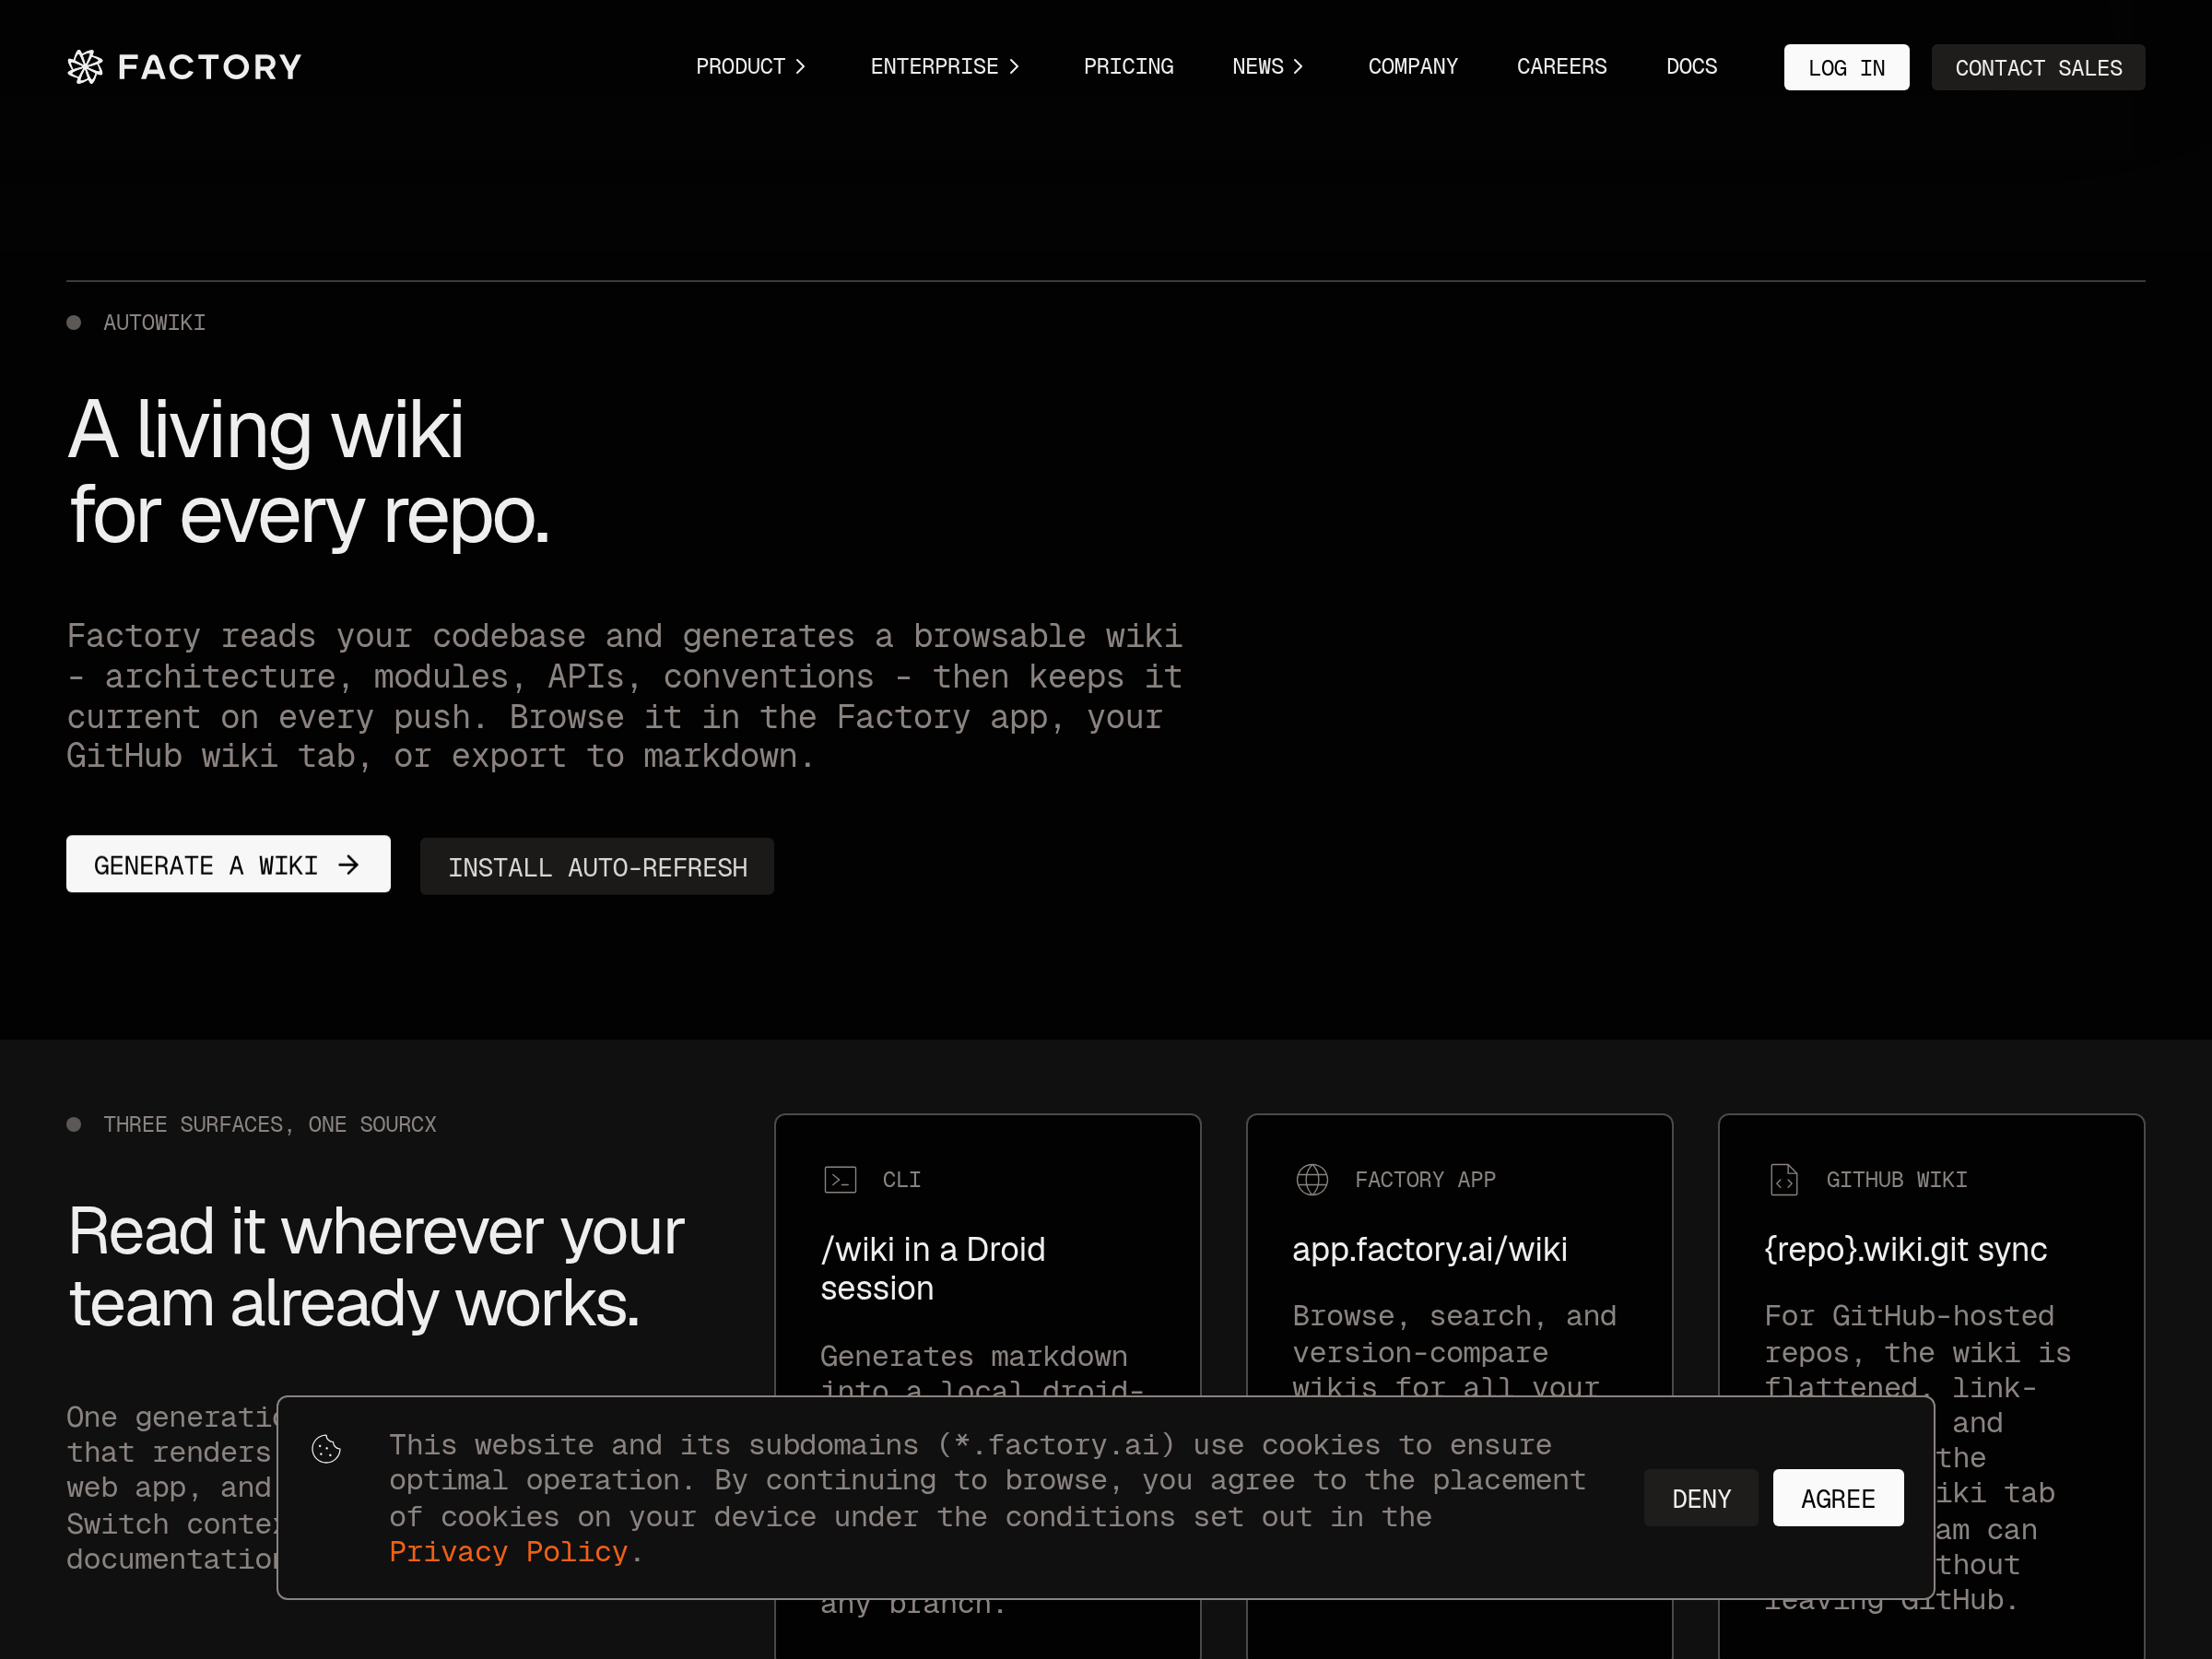Image resolution: width=2212 pixels, height=1659 pixels.
Task: Expand the News menu
Action: 1268,67
